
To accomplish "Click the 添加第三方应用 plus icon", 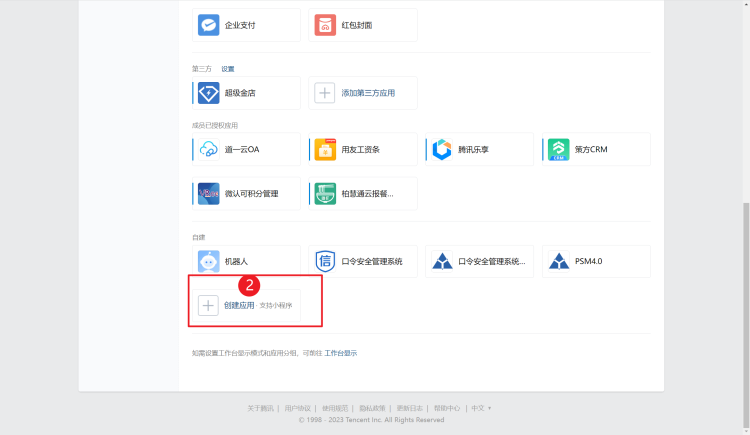I will tap(325, 93).
